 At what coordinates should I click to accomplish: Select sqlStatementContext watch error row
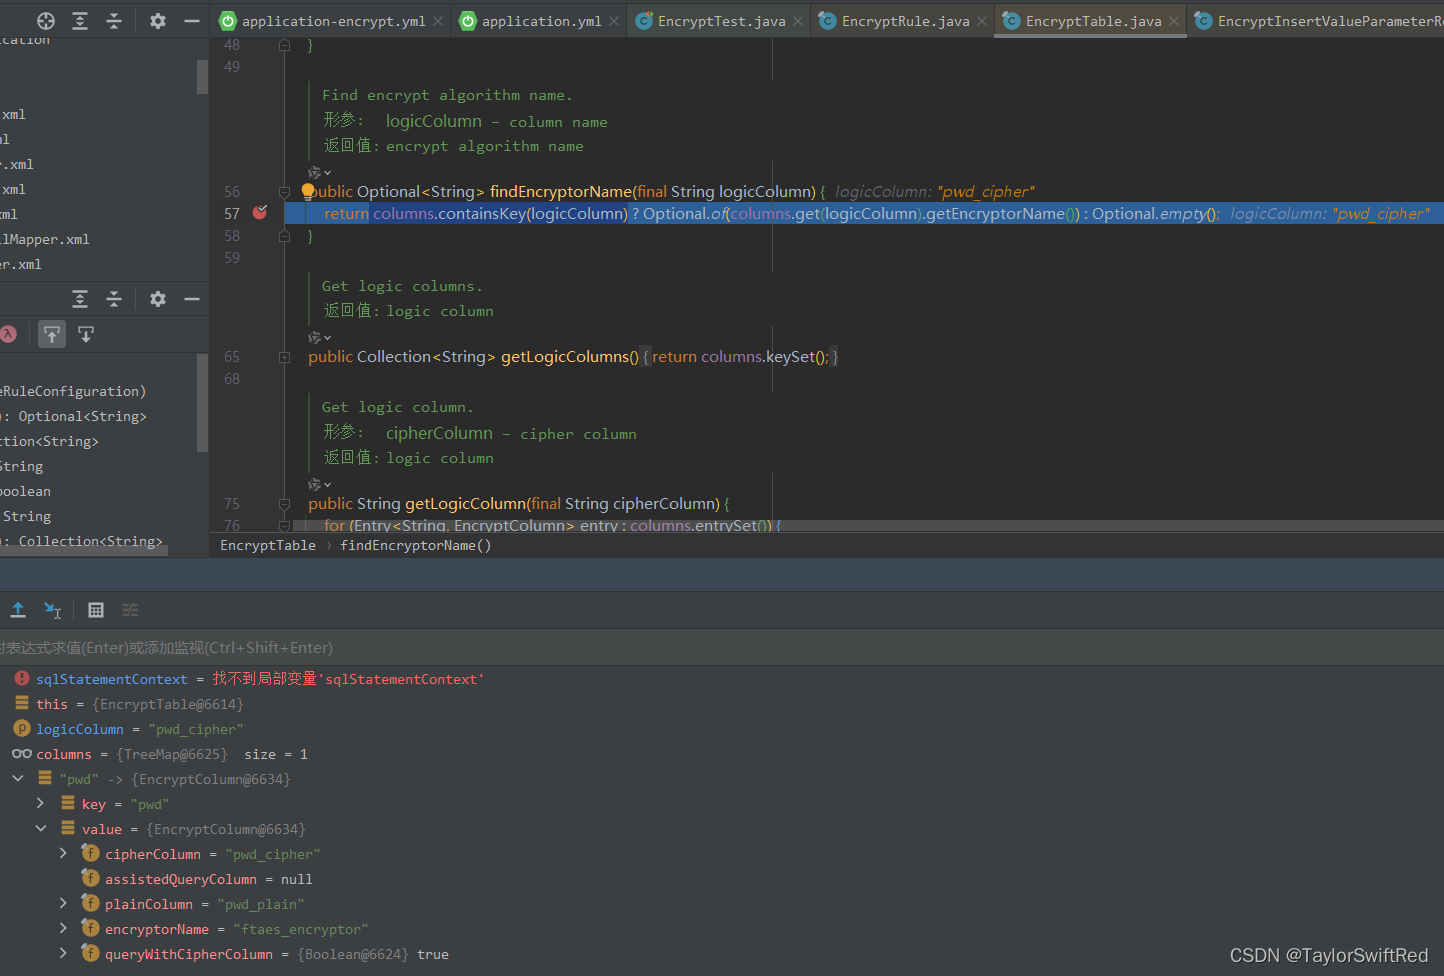click(x=722, y=679)
